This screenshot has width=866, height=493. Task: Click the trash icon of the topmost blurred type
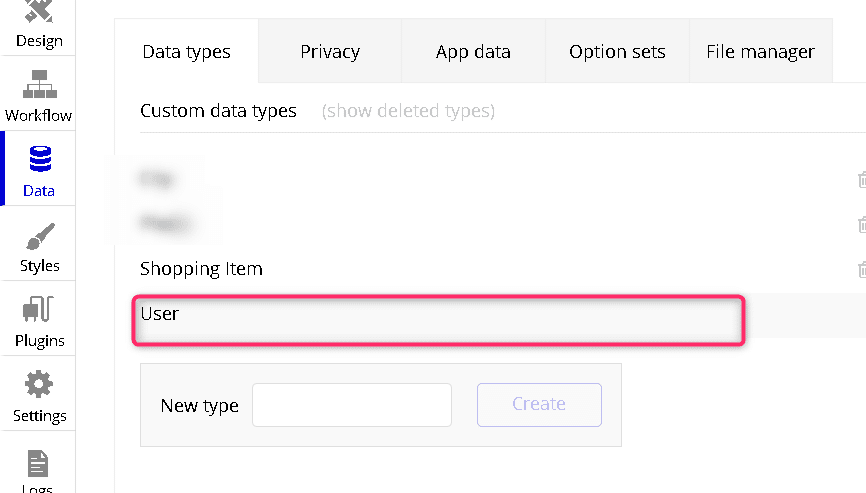(860, 180)
